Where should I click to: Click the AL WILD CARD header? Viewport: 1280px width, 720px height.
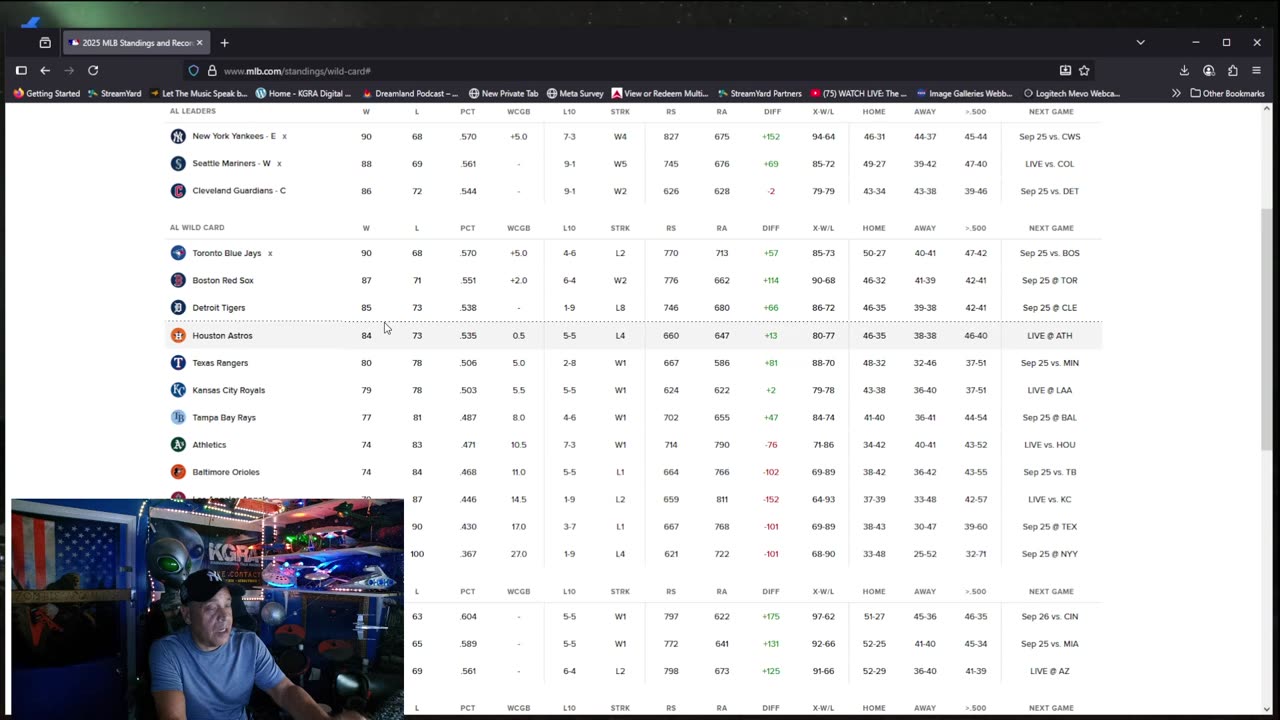(x=197, y=228)
